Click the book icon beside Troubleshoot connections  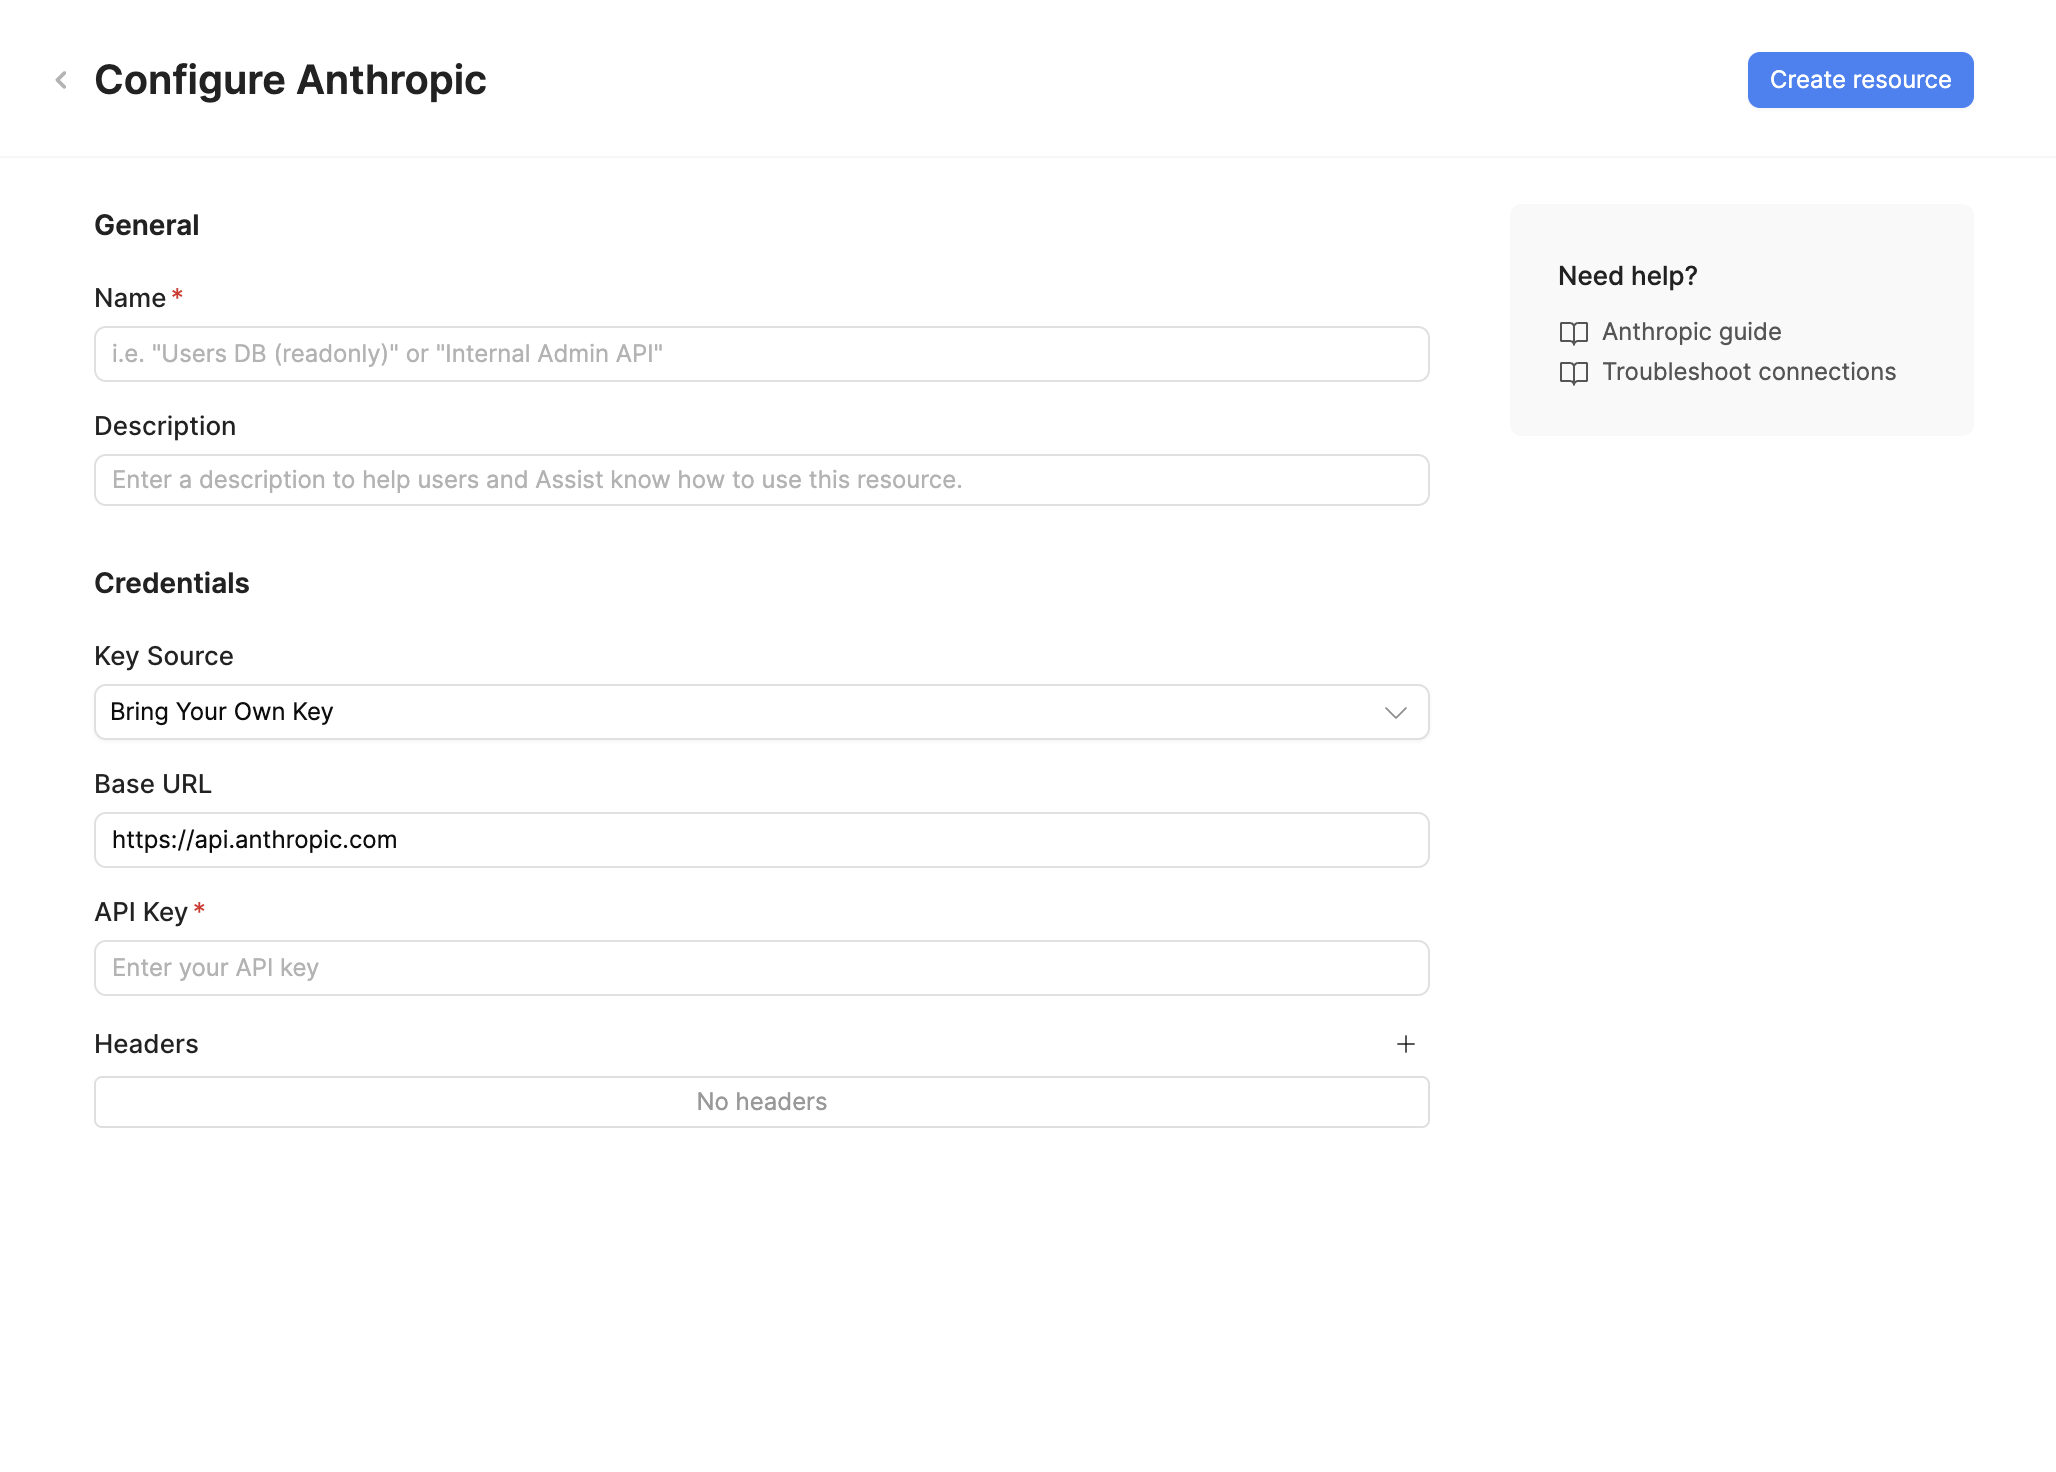1573,373
